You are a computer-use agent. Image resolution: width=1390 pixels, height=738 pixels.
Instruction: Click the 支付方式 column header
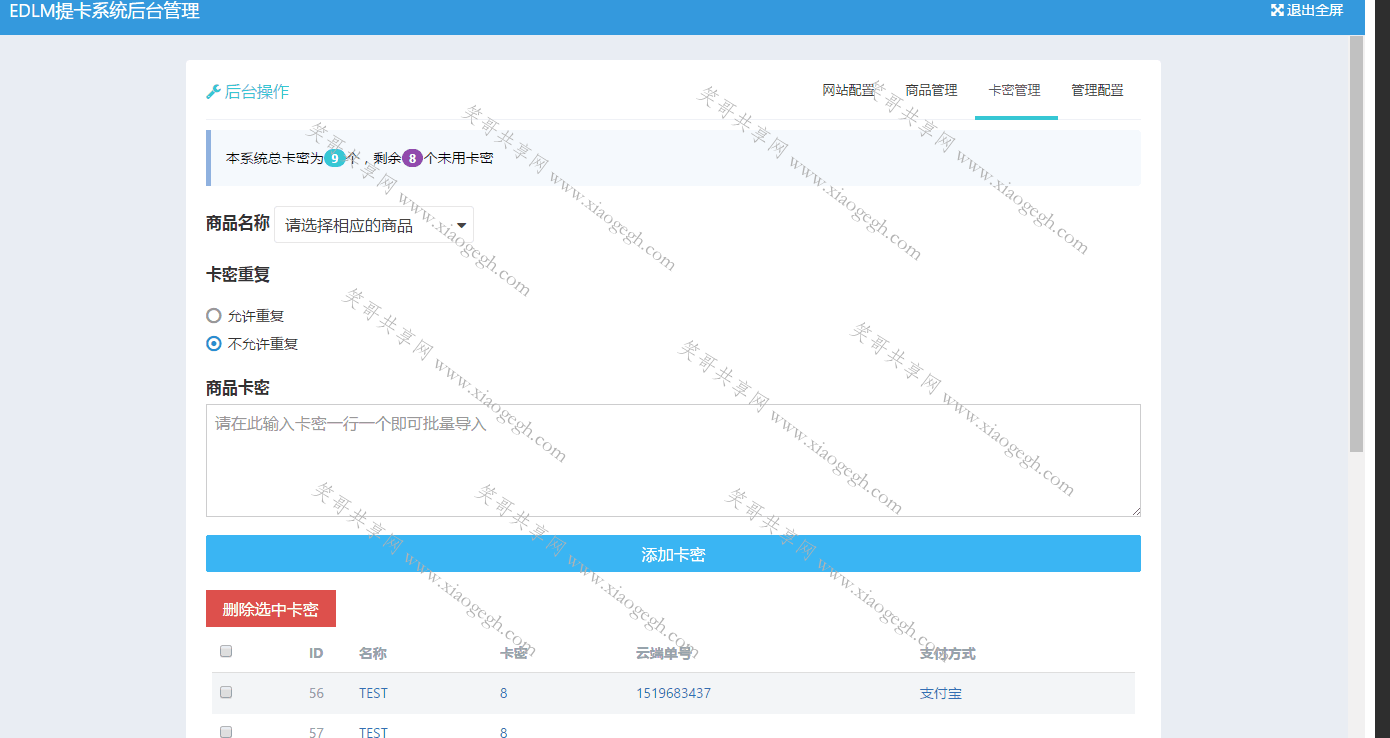pyautogui.click(x=948, y=653)
